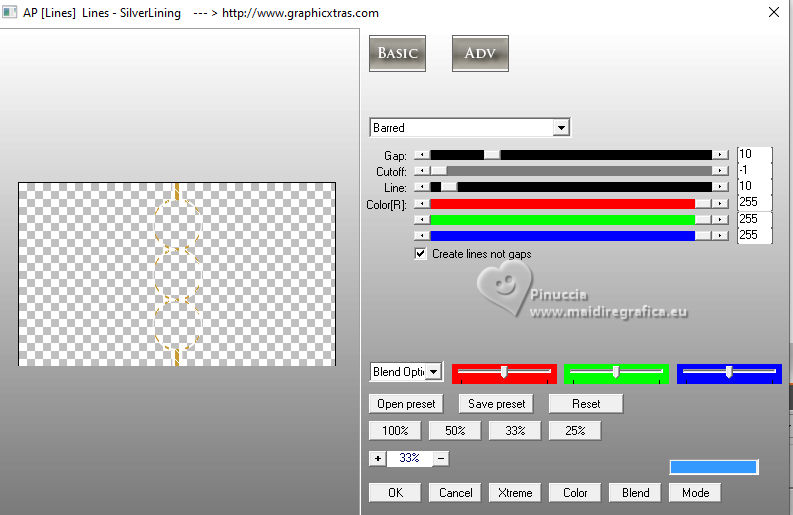793x515 pixels.
Task: Click the Gap value input field
Action: [754, 154]
